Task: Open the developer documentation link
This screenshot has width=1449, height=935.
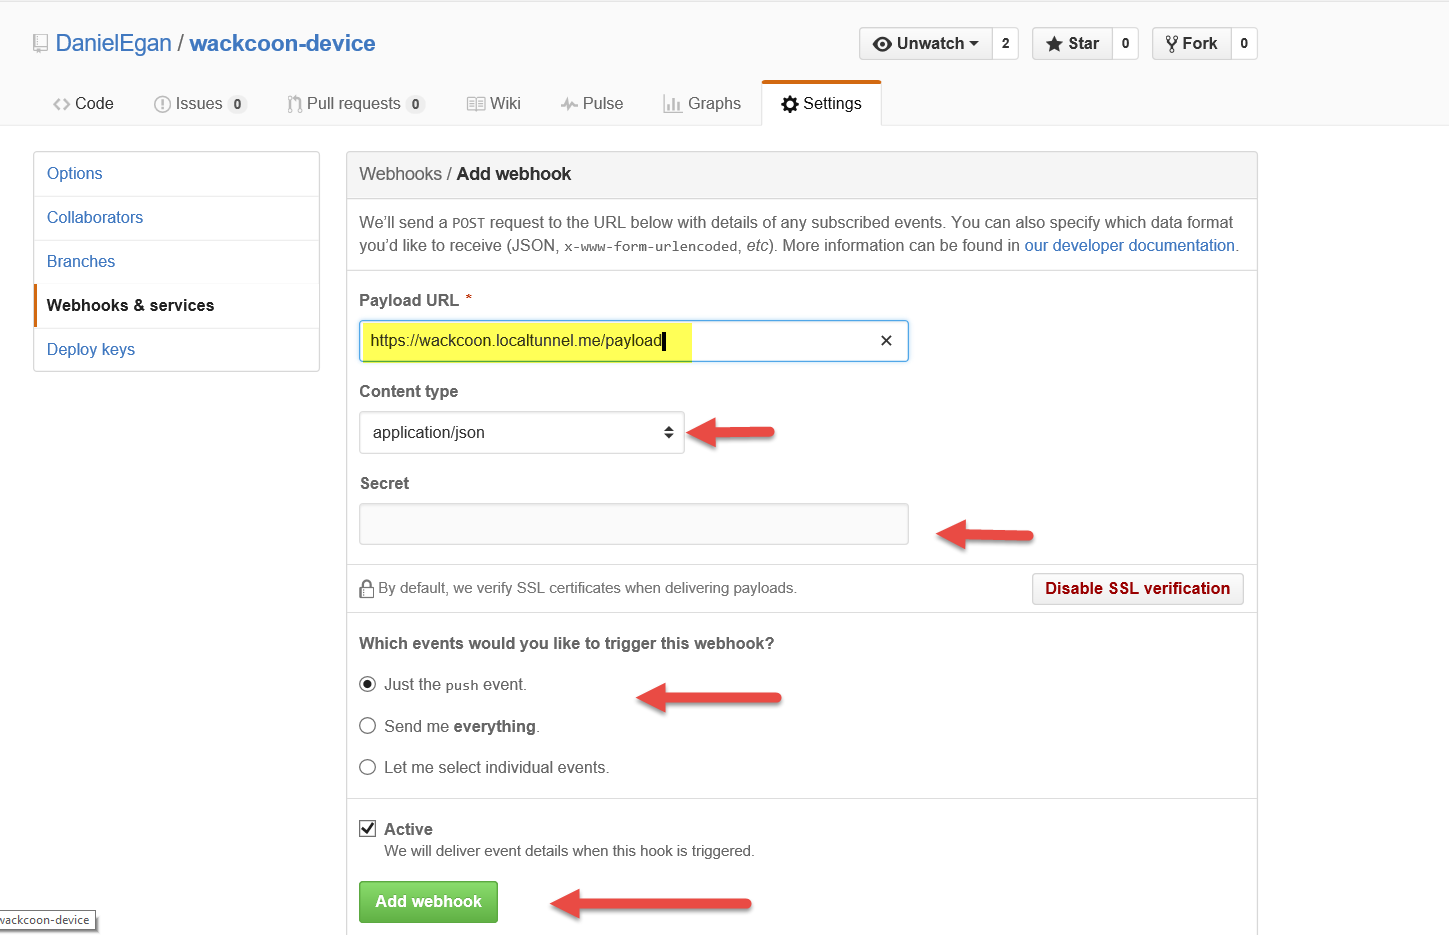Action: pyautogui.click(x=1129, y=246)
